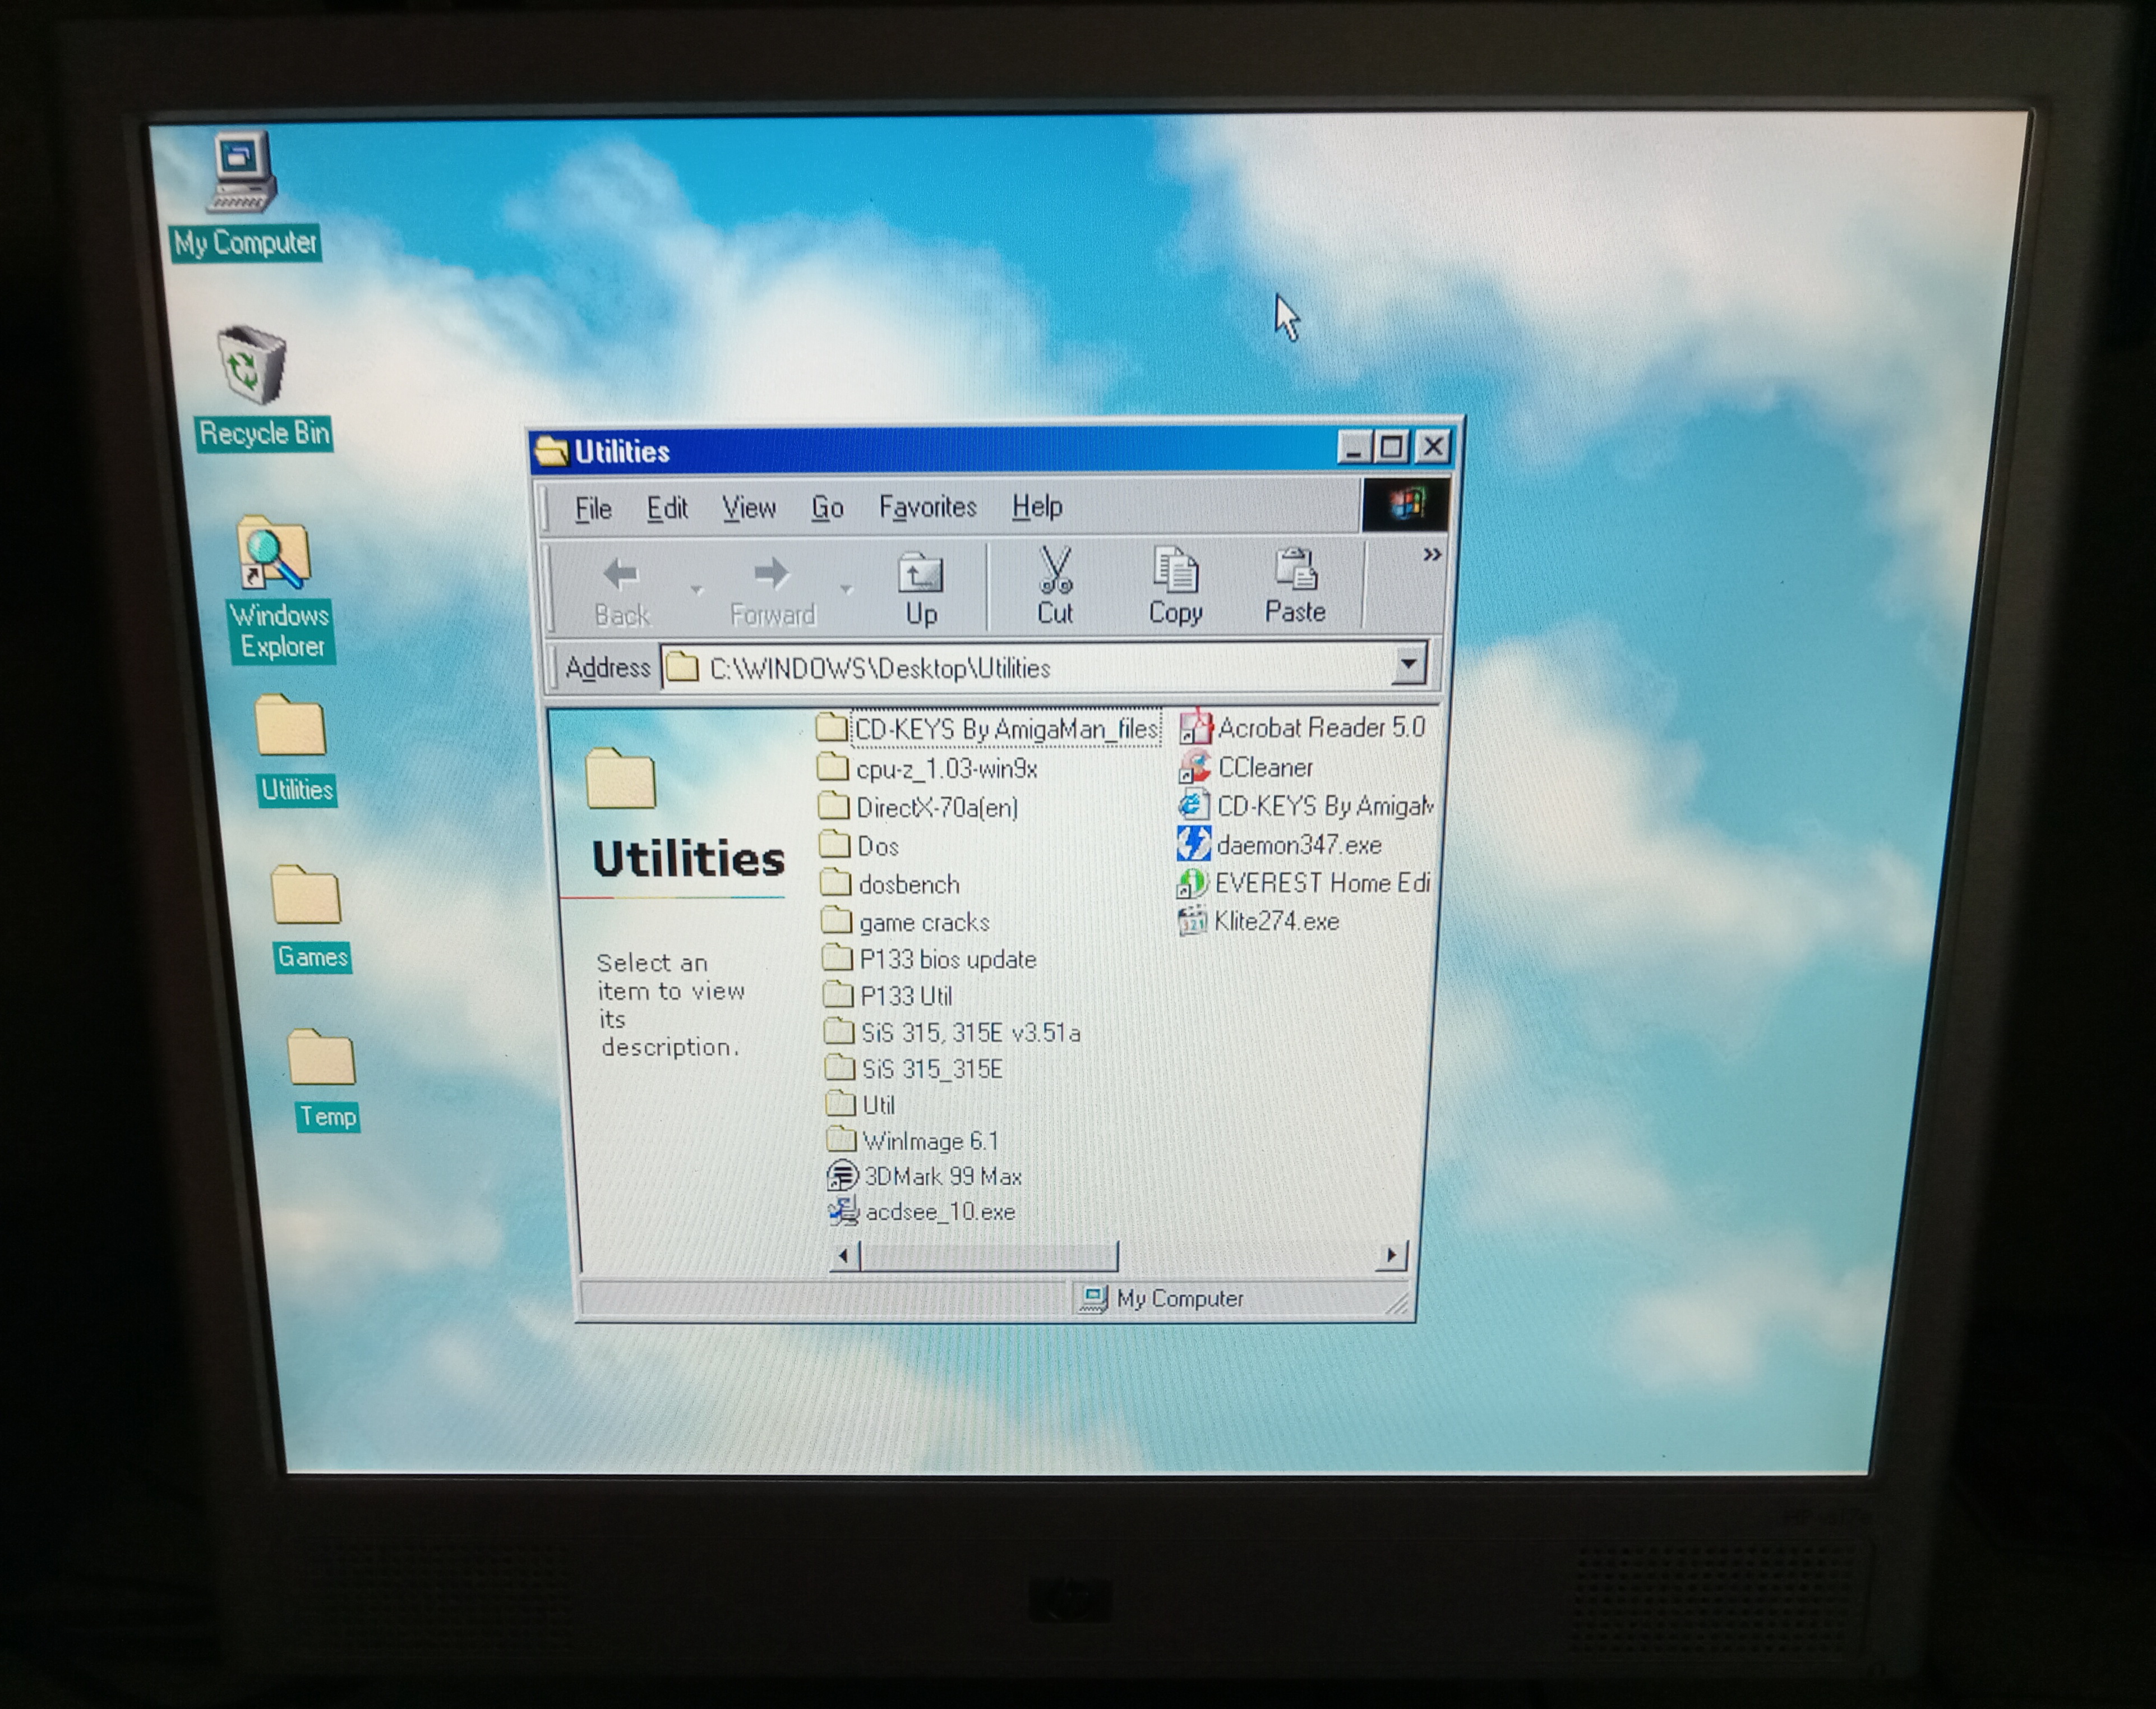
Task: Open the Back button history dropdown arrow
Action: (x=697, y=590)
